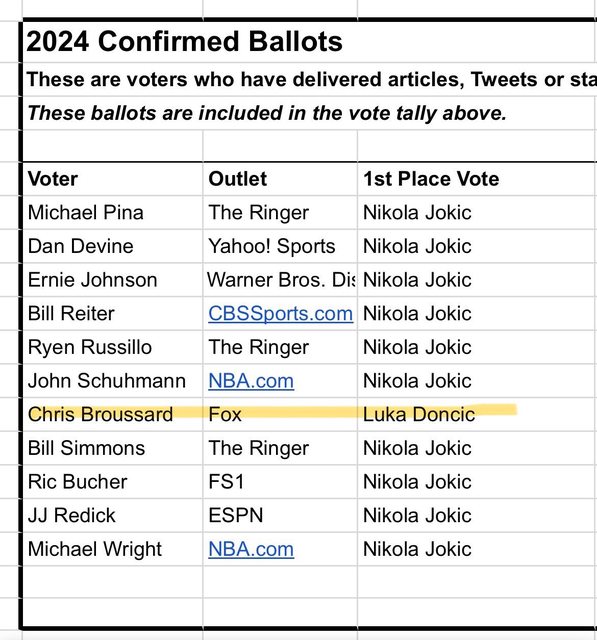This screenshot has width=597, height=640.
Task: Select the Ryen Russillo voter cell
Action: (113, 347)
